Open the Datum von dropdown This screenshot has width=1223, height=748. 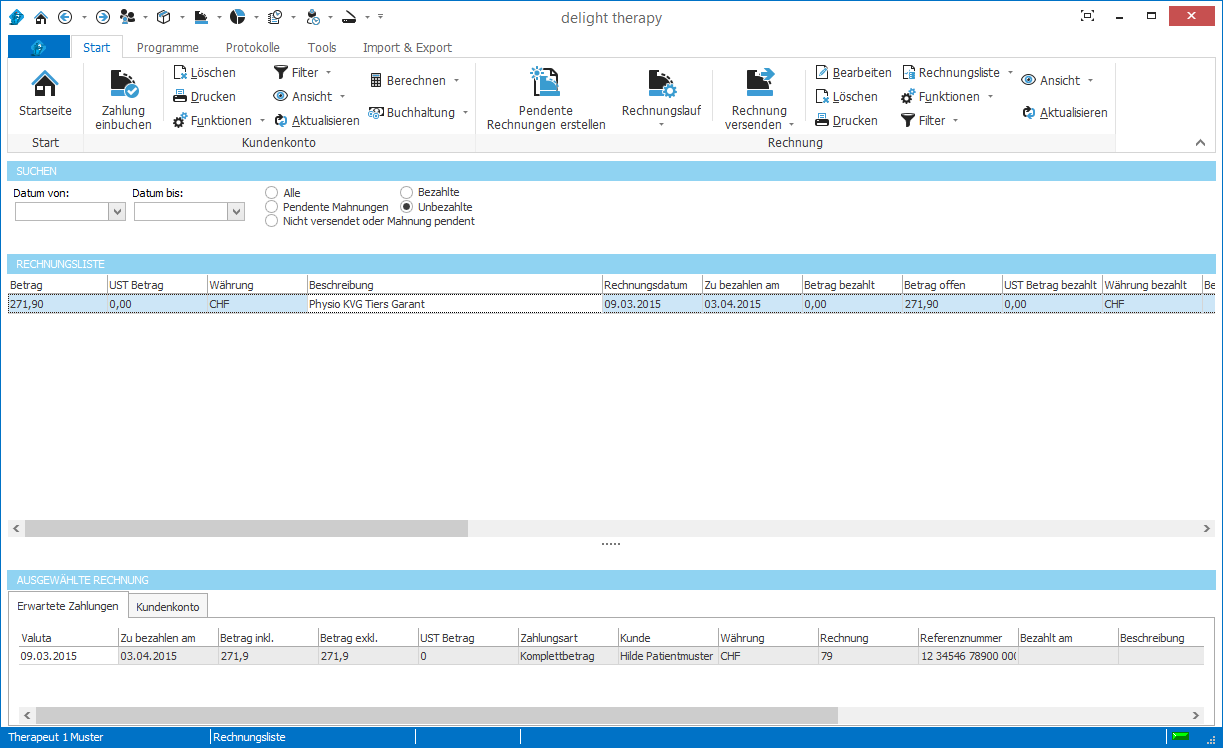coord(116,212)
